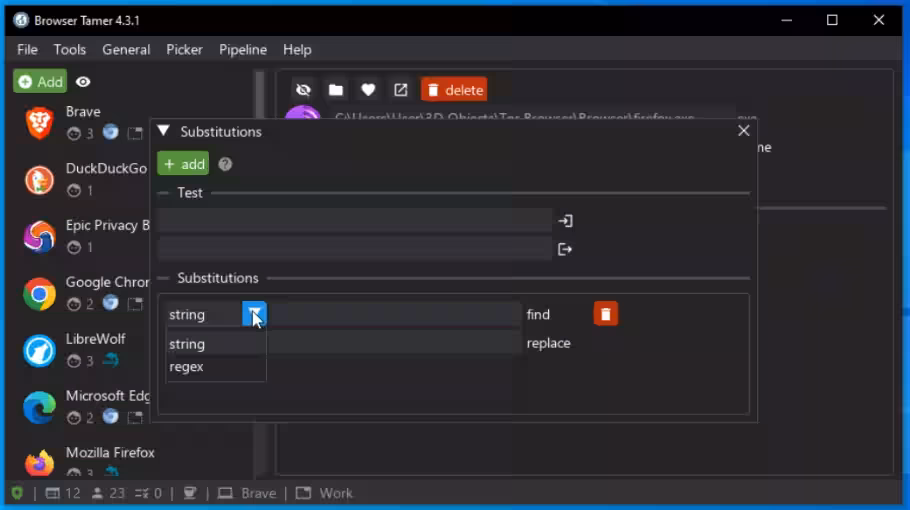The width and height of the screenshot is (910, 510).
Task: Open the Picker menu
Action: pos(184,49)
